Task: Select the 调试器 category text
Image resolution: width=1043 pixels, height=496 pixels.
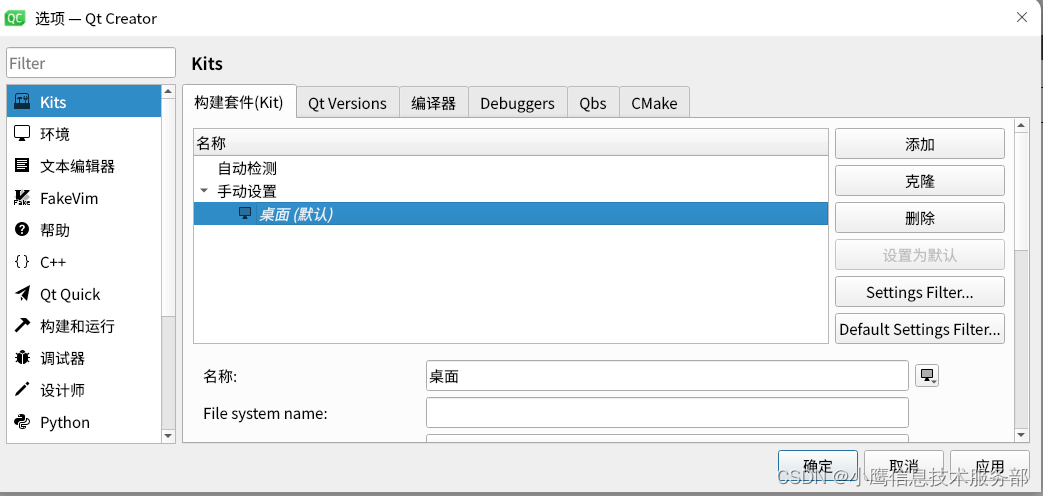Action: tap(63, 358)
